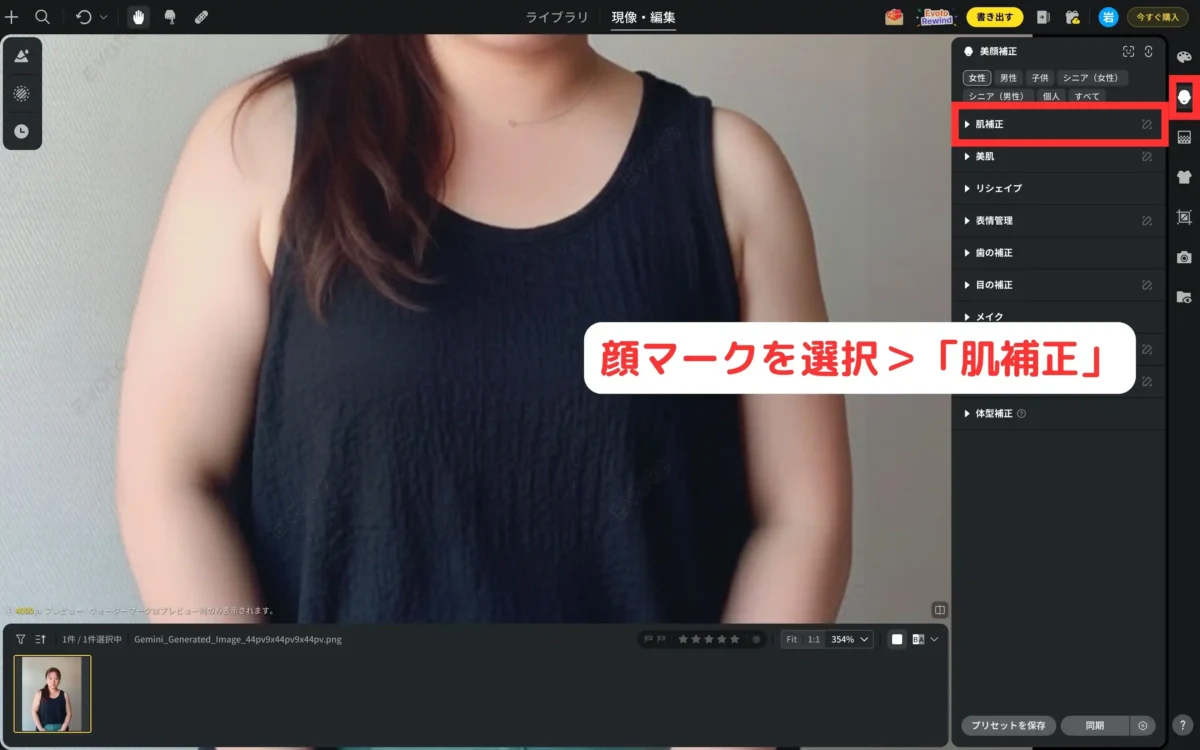Toggle the disable icon on 目の補正 row
Screen dimensions: 1200x750
click(x=1147, y=285)
